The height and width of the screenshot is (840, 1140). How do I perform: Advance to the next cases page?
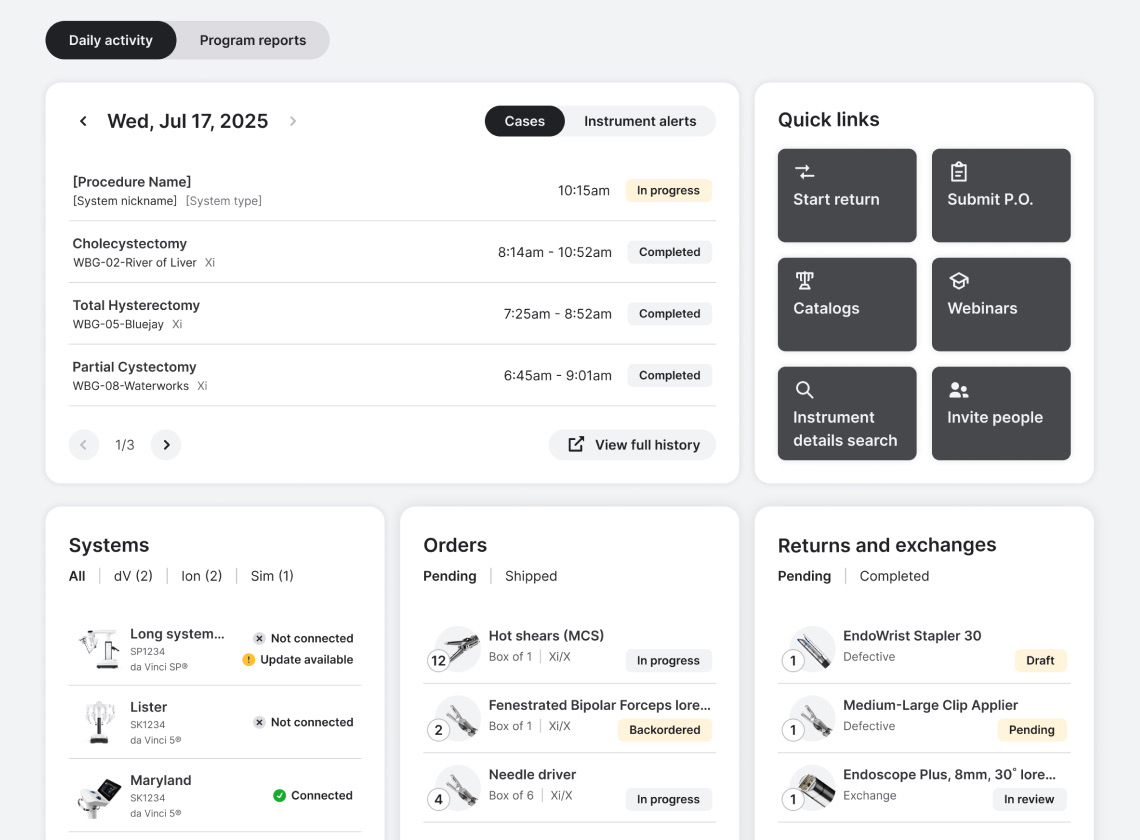(x=166, y=444)
